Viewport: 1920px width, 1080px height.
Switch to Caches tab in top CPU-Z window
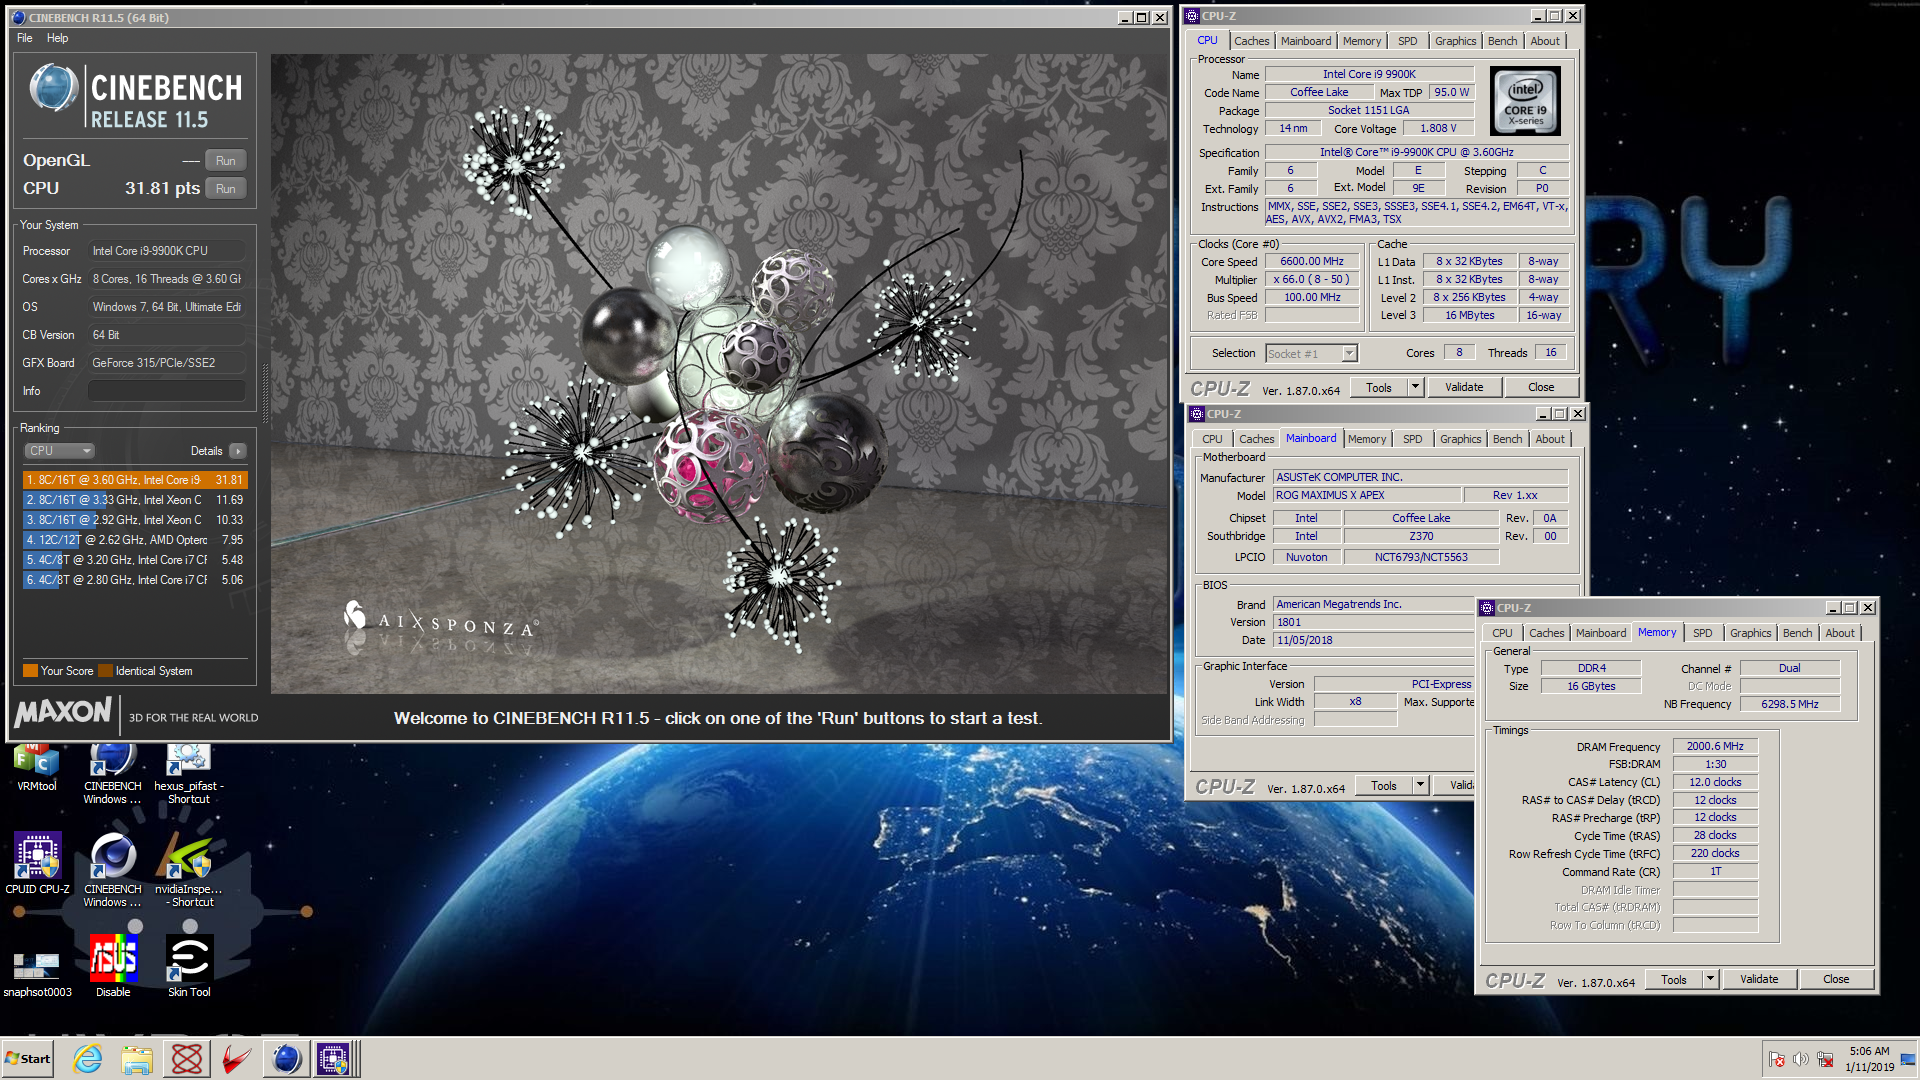1251,41
